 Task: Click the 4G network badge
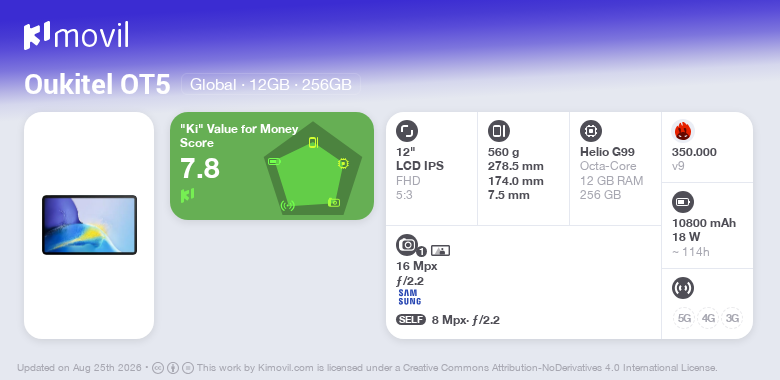coord(708,318)
